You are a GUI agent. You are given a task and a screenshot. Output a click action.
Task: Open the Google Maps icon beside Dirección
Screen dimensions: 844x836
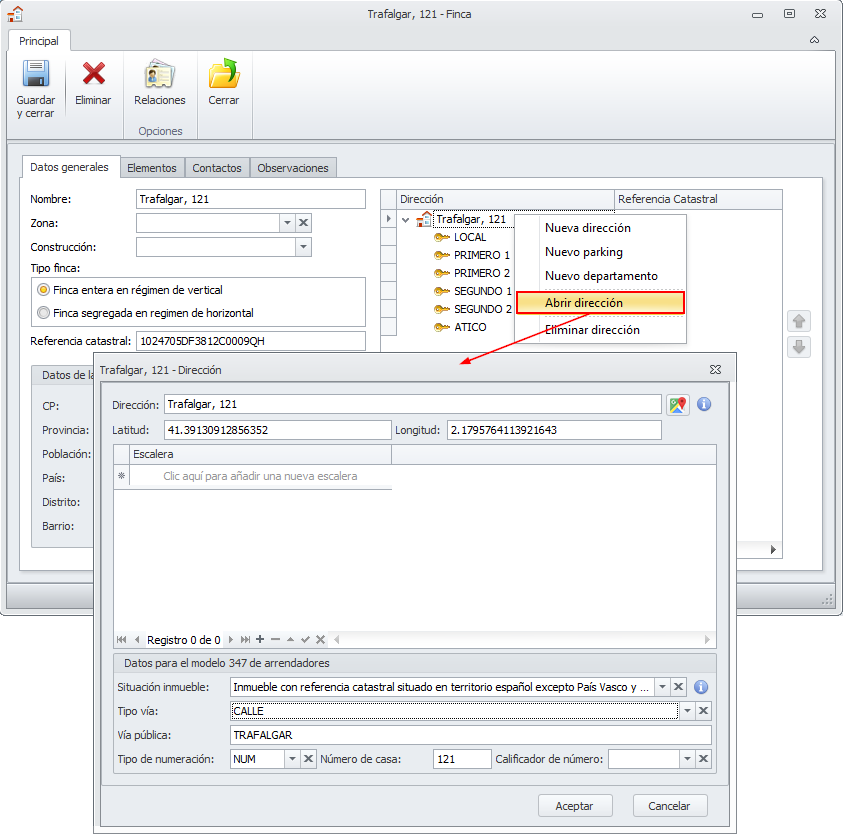pos(679,405)
